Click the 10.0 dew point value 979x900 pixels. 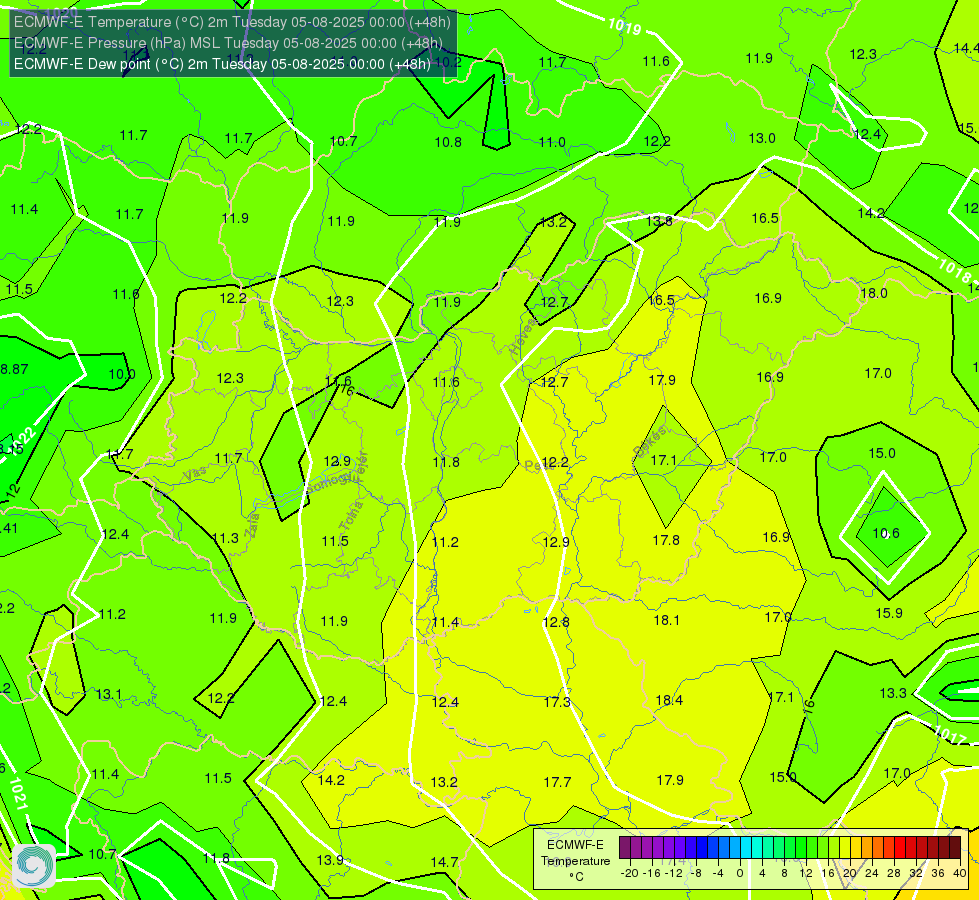pos(122,374)
